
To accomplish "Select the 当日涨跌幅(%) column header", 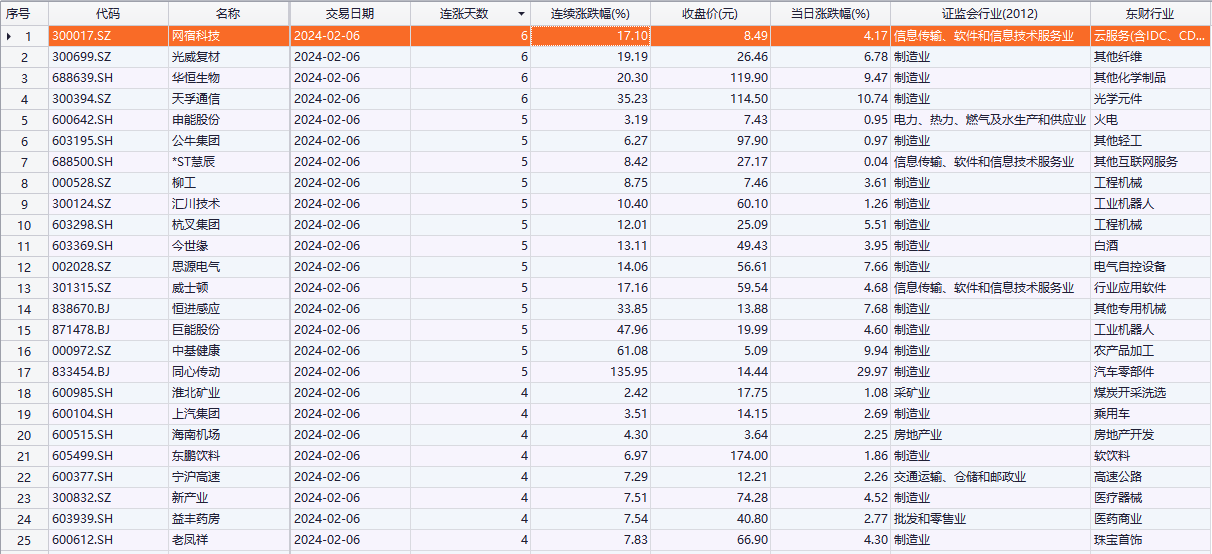I will [830, 14].
